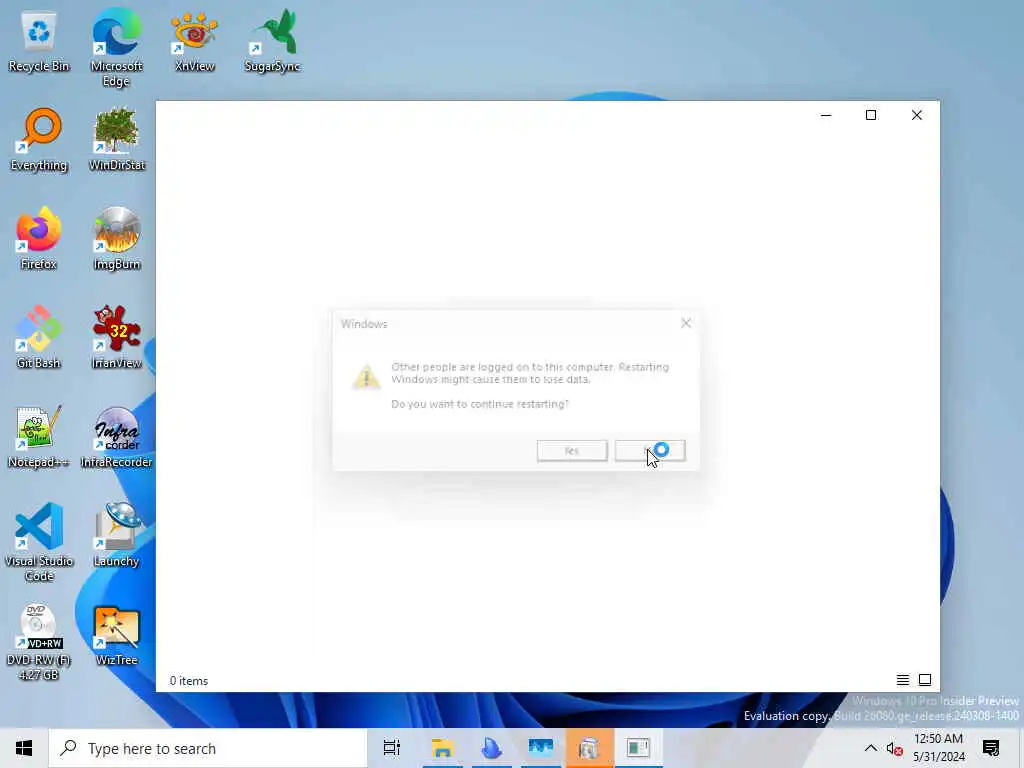This screenshot has width=1024, height=768.
Task: Click the blue shark fin taskbar app
Action: pos(491,748)
